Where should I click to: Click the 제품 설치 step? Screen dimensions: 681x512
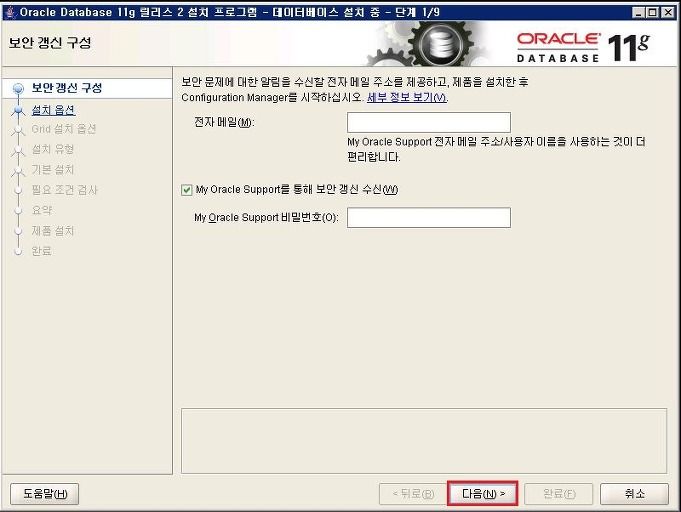53,231
